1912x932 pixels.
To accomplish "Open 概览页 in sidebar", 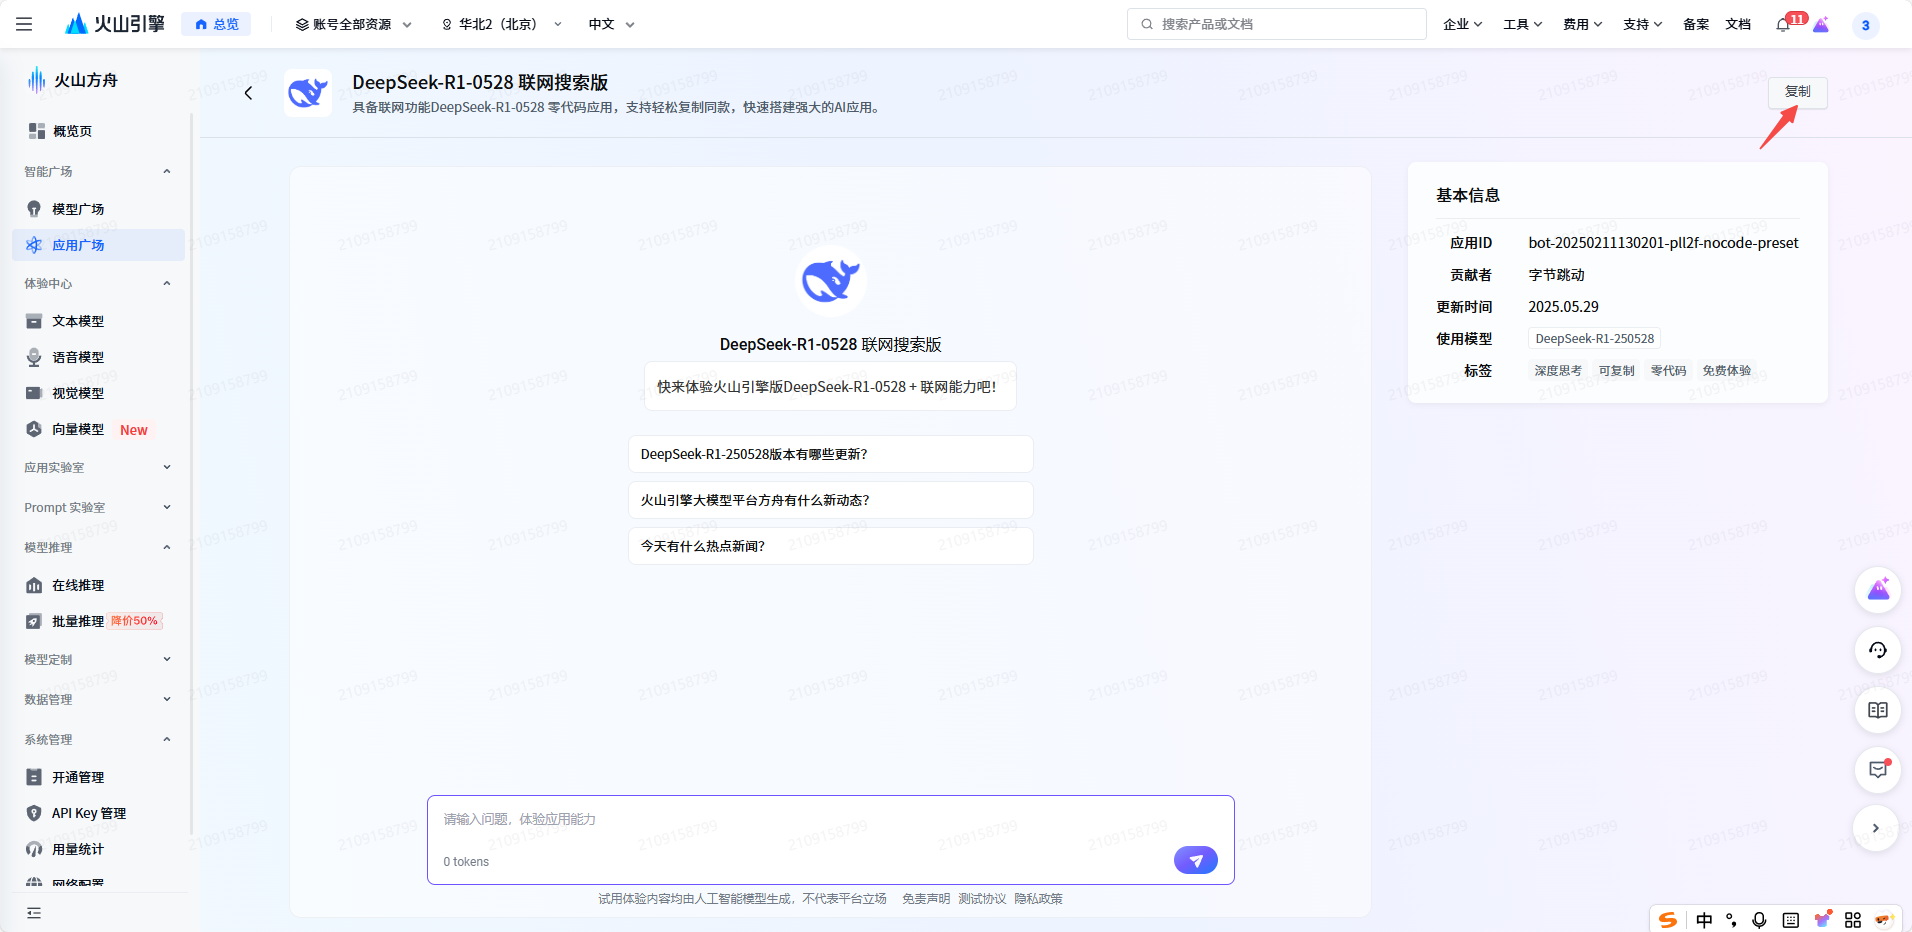I will pos(98,131).
